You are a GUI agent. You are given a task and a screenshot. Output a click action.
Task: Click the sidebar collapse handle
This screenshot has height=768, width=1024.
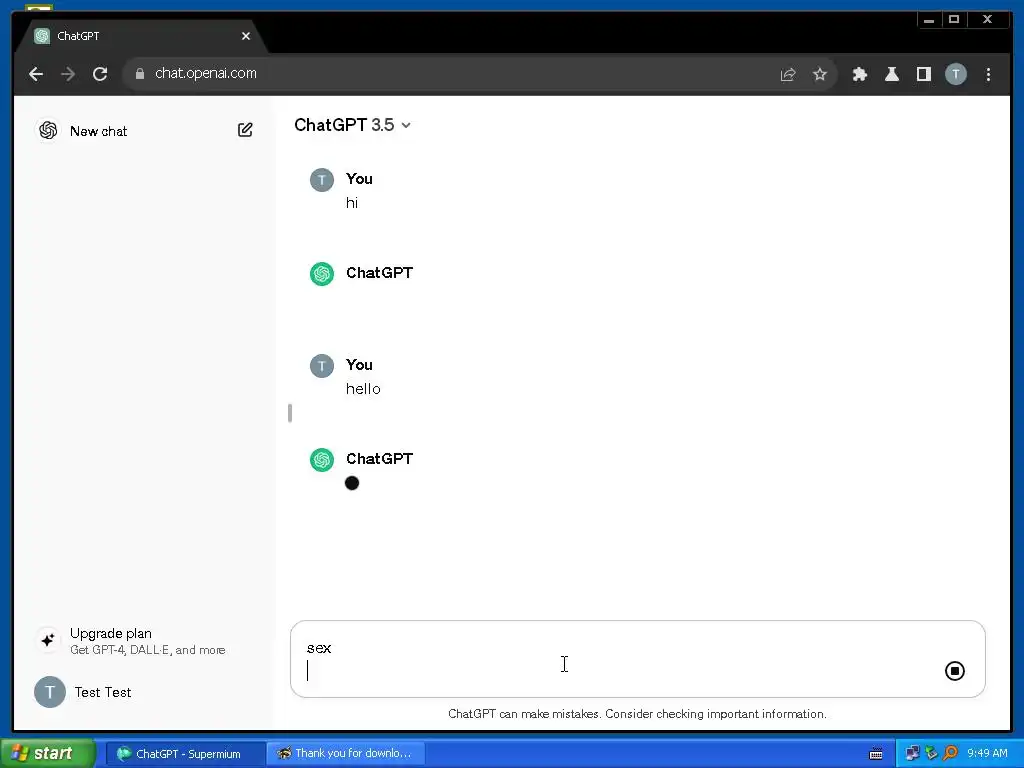(x=289, y=413)
